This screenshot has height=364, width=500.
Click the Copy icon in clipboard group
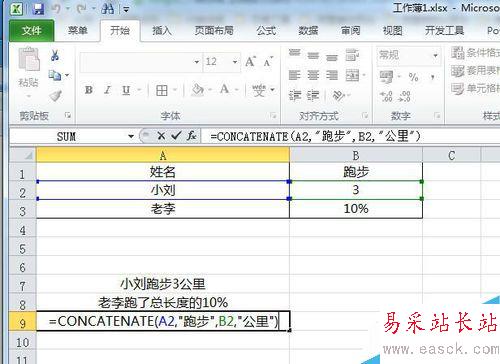tap(55, 76)
